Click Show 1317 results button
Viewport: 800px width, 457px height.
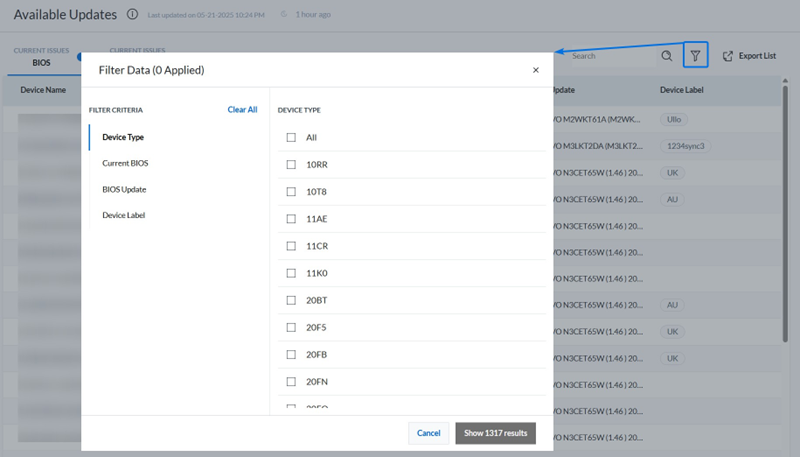[x=495, y=433]
